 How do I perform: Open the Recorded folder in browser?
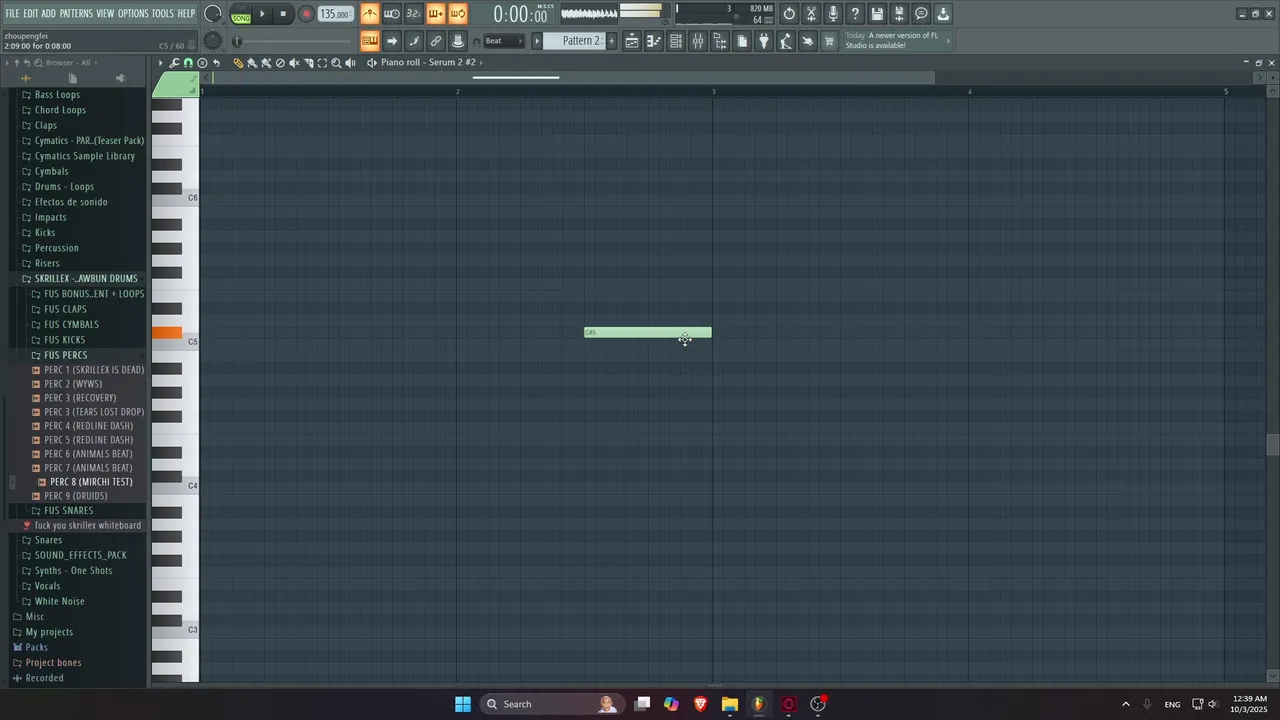[44, 678]
